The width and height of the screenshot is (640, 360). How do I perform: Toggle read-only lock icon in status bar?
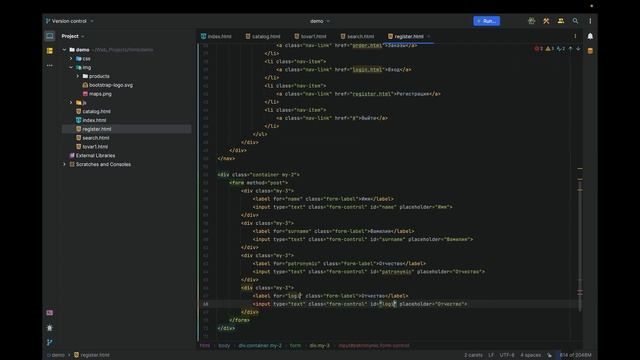549,355
